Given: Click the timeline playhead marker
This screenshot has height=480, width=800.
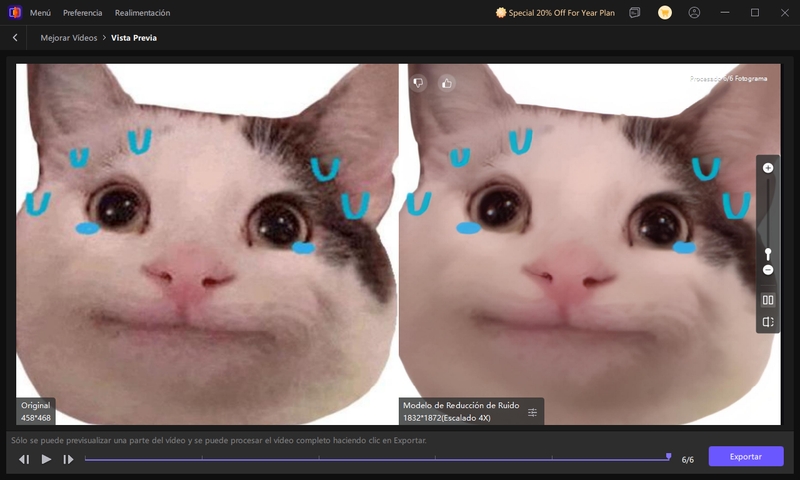Looking at the screenshot, I should point(668,456).
